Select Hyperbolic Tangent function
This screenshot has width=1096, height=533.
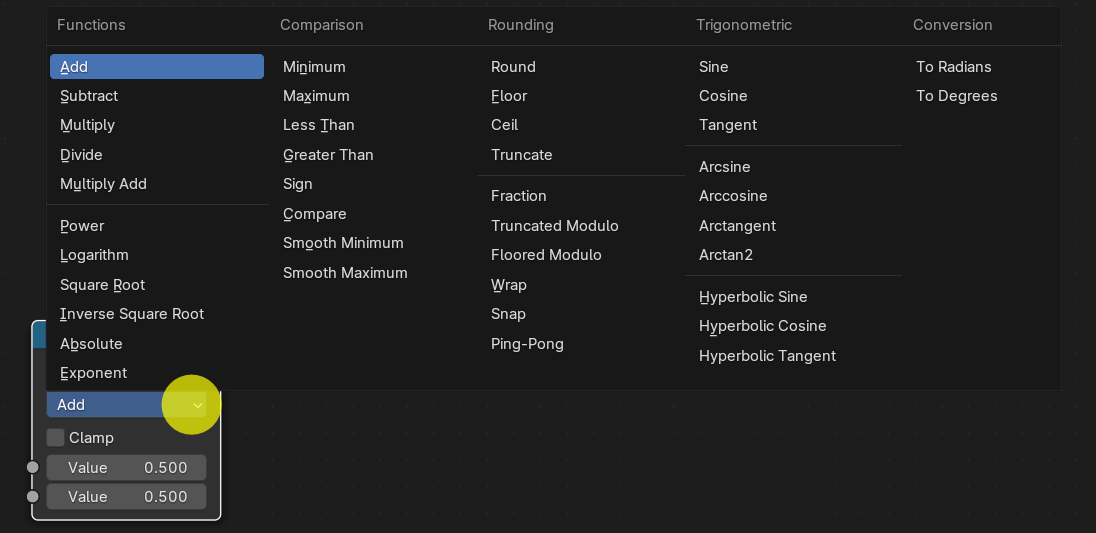click(x=767, y=356)
